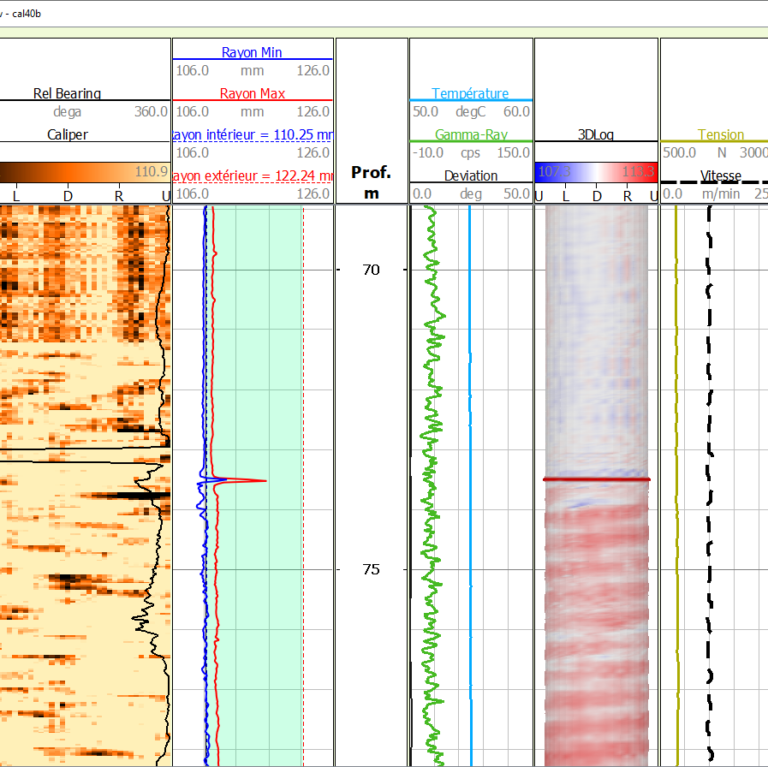Click the 70 m depth marker

[x=371, y=270]
